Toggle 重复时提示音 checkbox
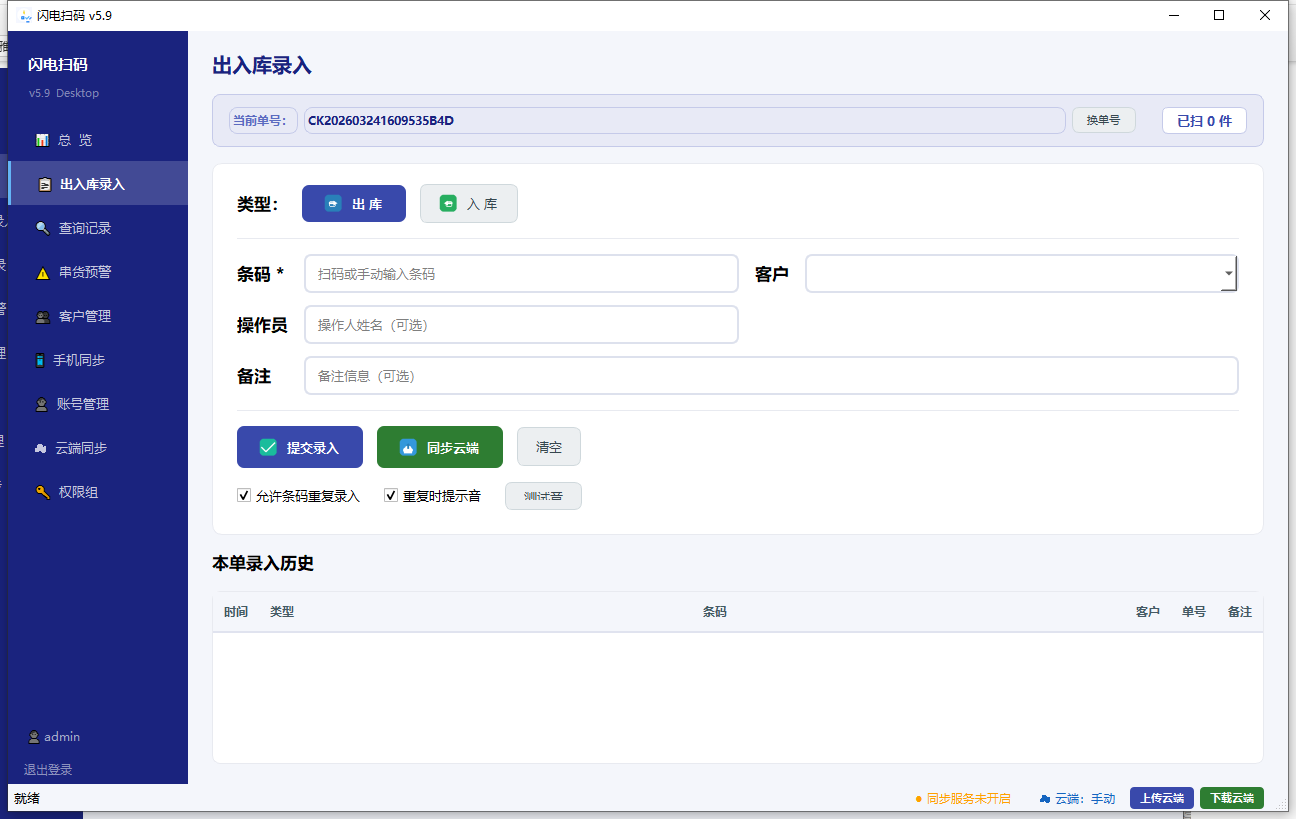 pyautogui.click(x=391, y=495)
